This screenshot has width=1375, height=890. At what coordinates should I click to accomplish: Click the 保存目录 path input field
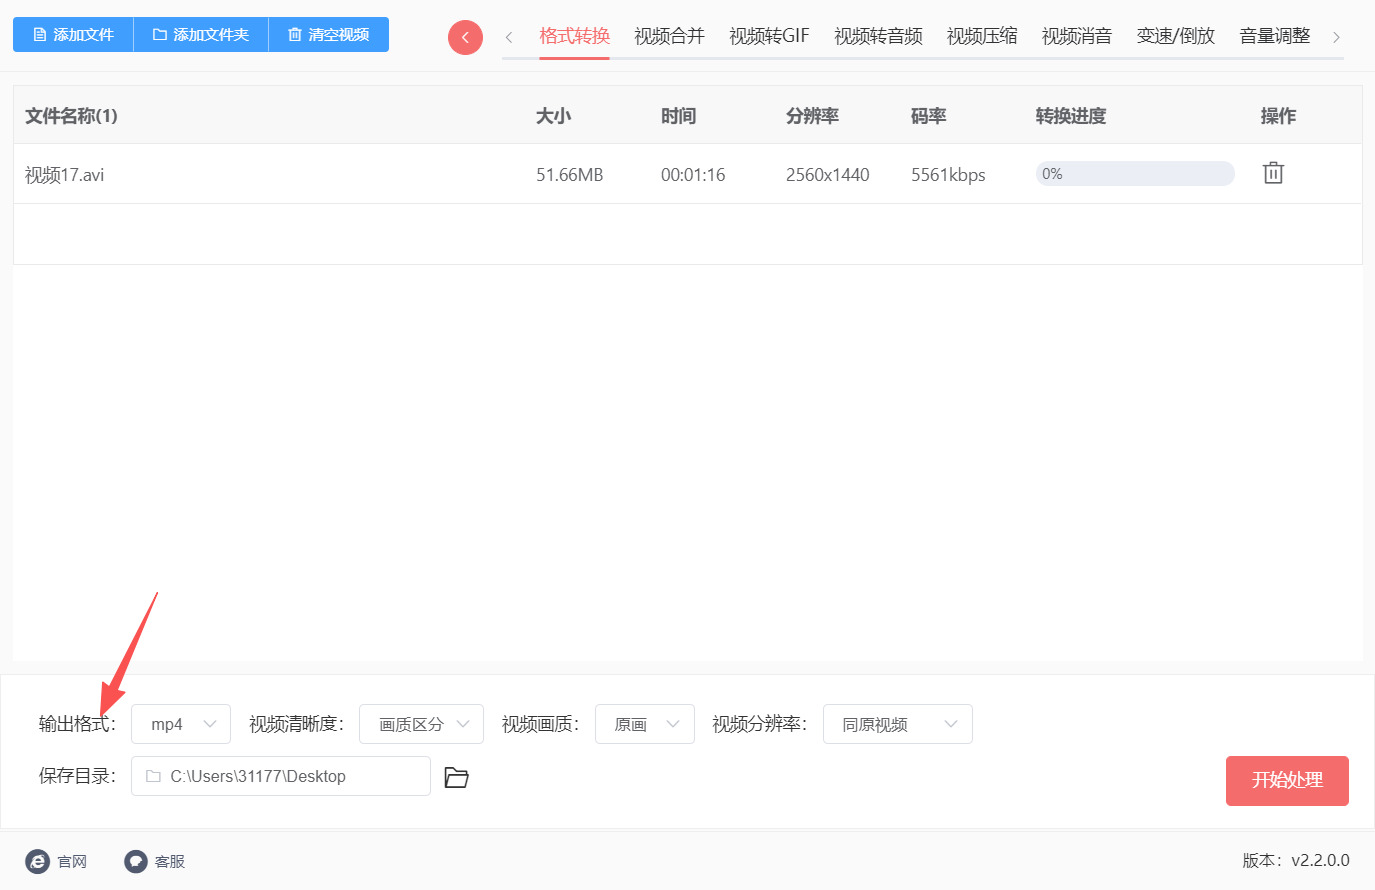click(281, 776)
